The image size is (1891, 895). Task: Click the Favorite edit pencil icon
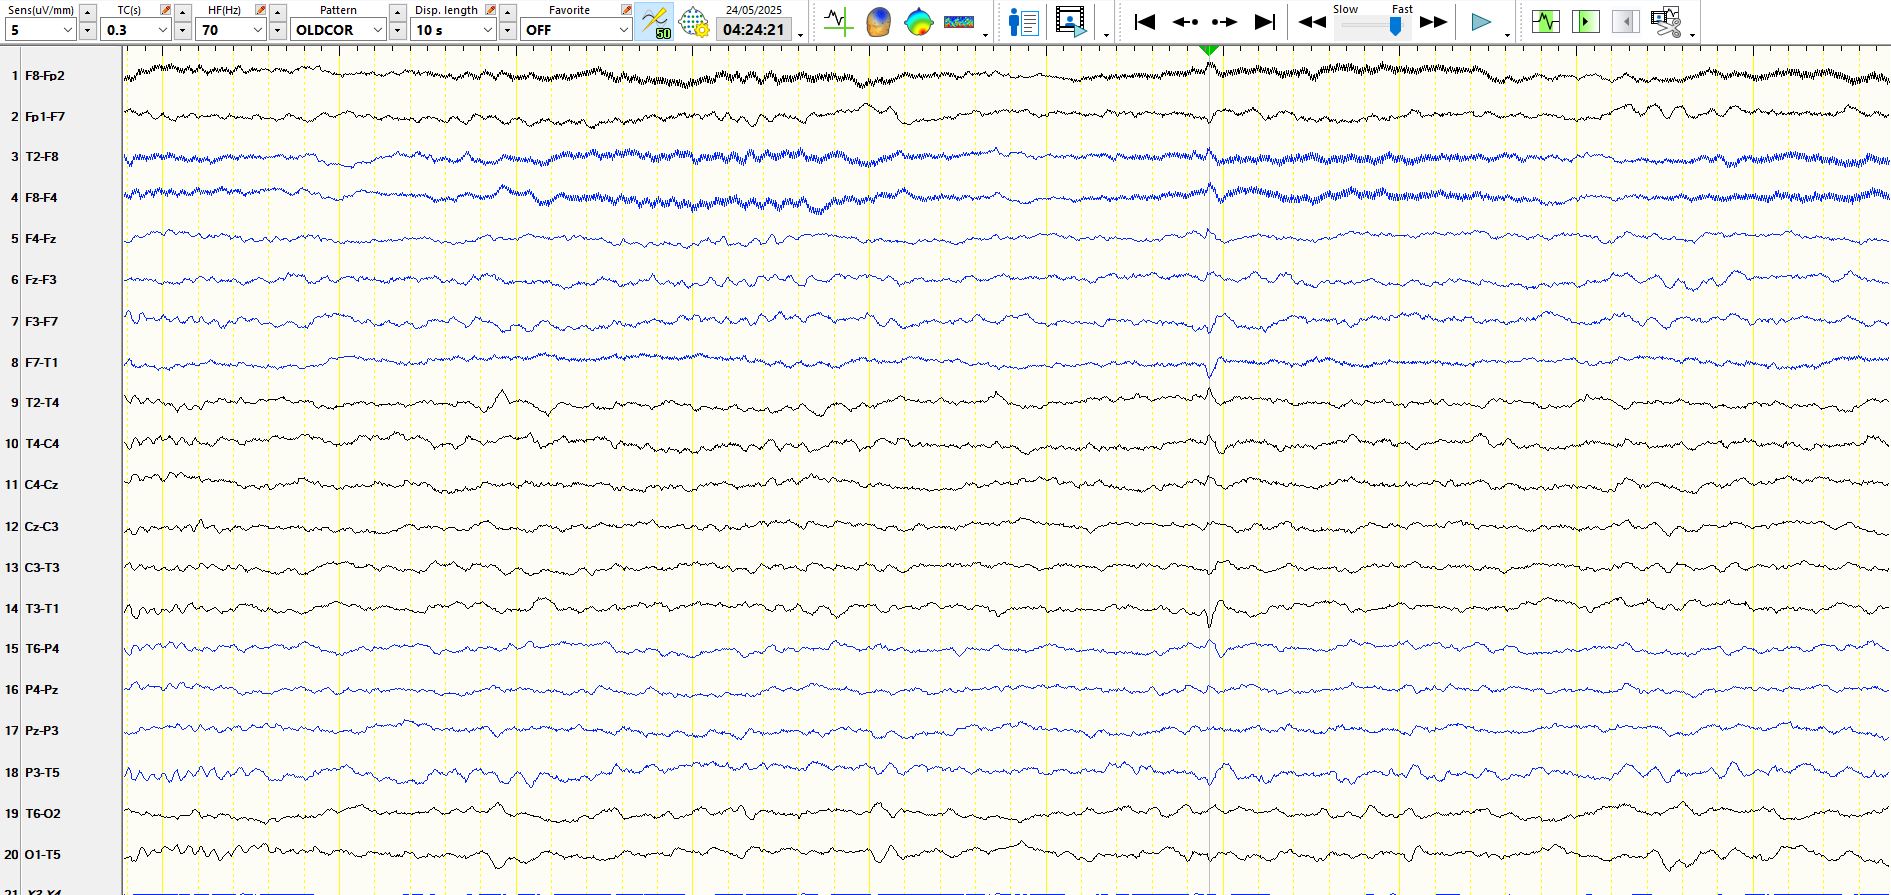point(627,10)
